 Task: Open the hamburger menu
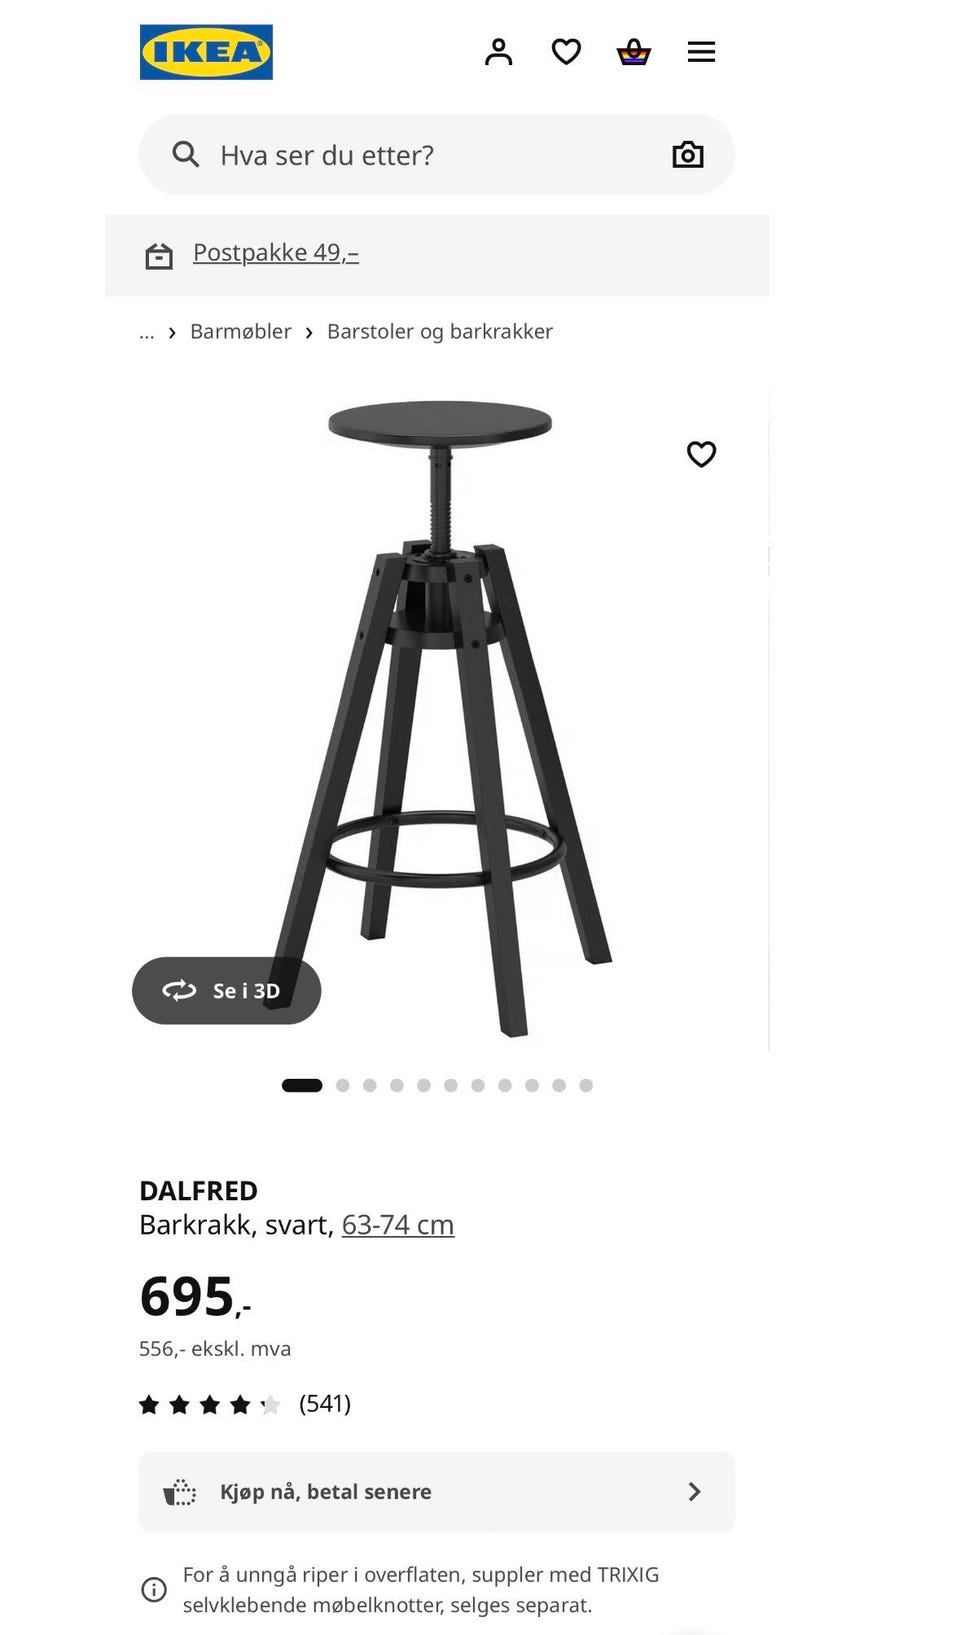click(701, 52)
